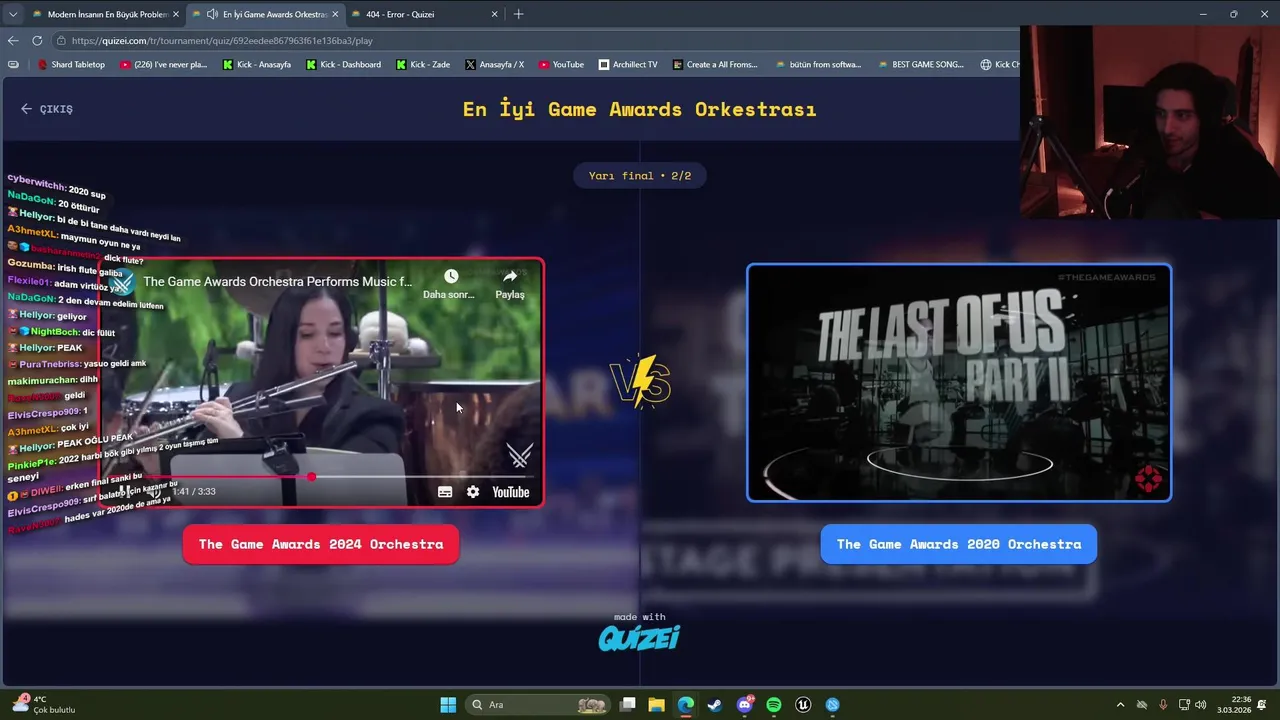
Task: Click the Quizei logo at the bottom
Action: point(639,637)
